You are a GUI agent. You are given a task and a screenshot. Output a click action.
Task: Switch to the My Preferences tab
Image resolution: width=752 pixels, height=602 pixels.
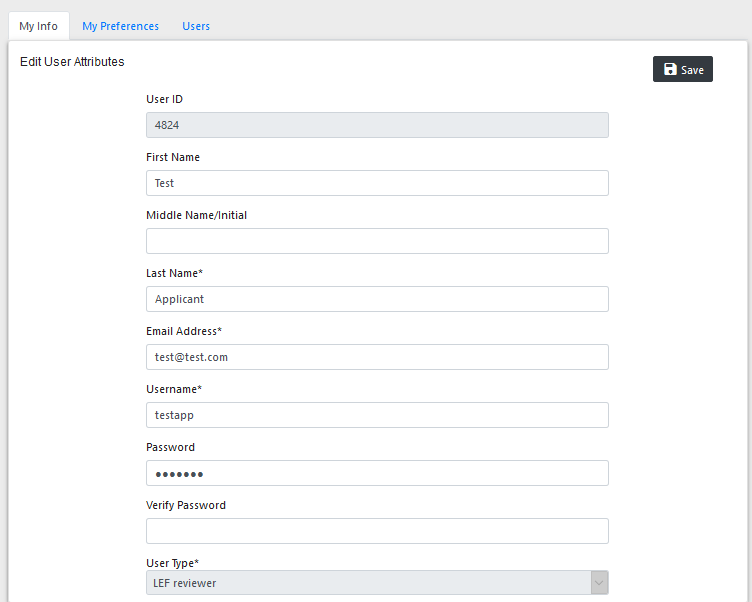(x=120, y=26)
